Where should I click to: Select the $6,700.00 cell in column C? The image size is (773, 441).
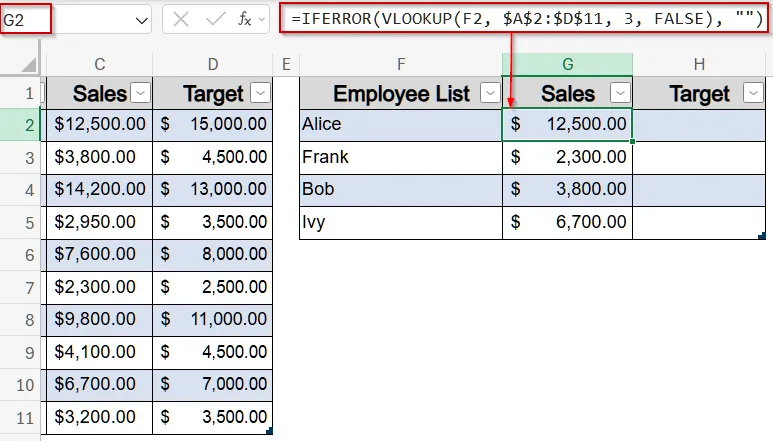pyautogui.click(x=100, y=385)
